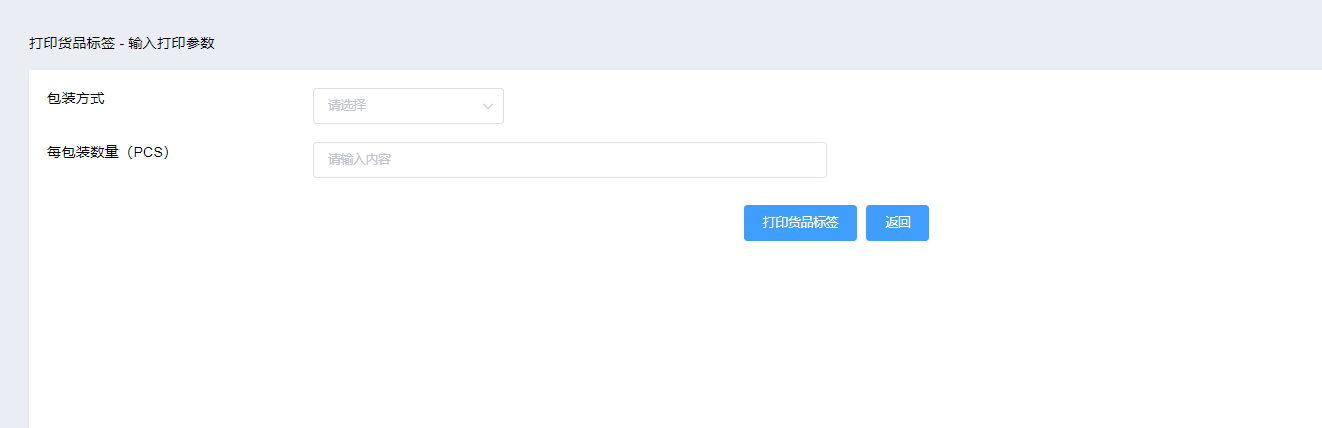Select the 请选择 placeholder text
The image size is (1322, 428).
click(347, 105)
